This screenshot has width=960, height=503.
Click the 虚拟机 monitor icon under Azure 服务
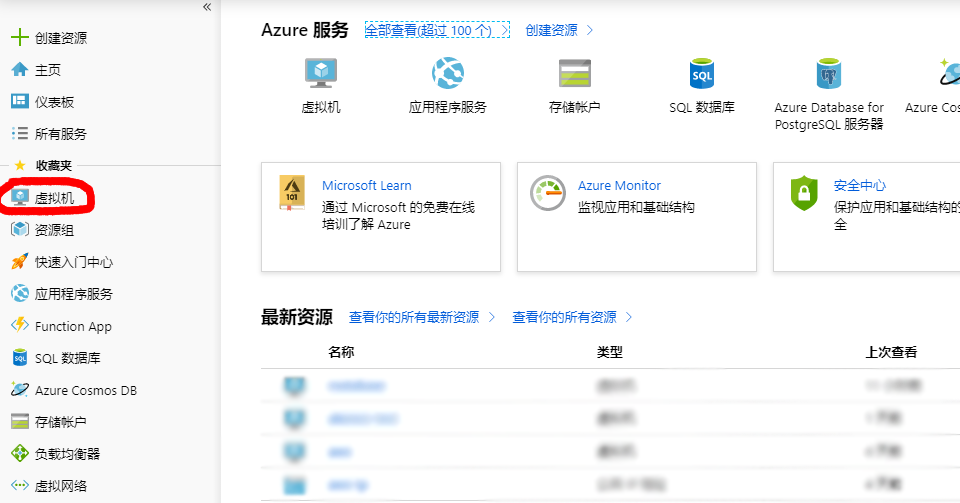321,73
